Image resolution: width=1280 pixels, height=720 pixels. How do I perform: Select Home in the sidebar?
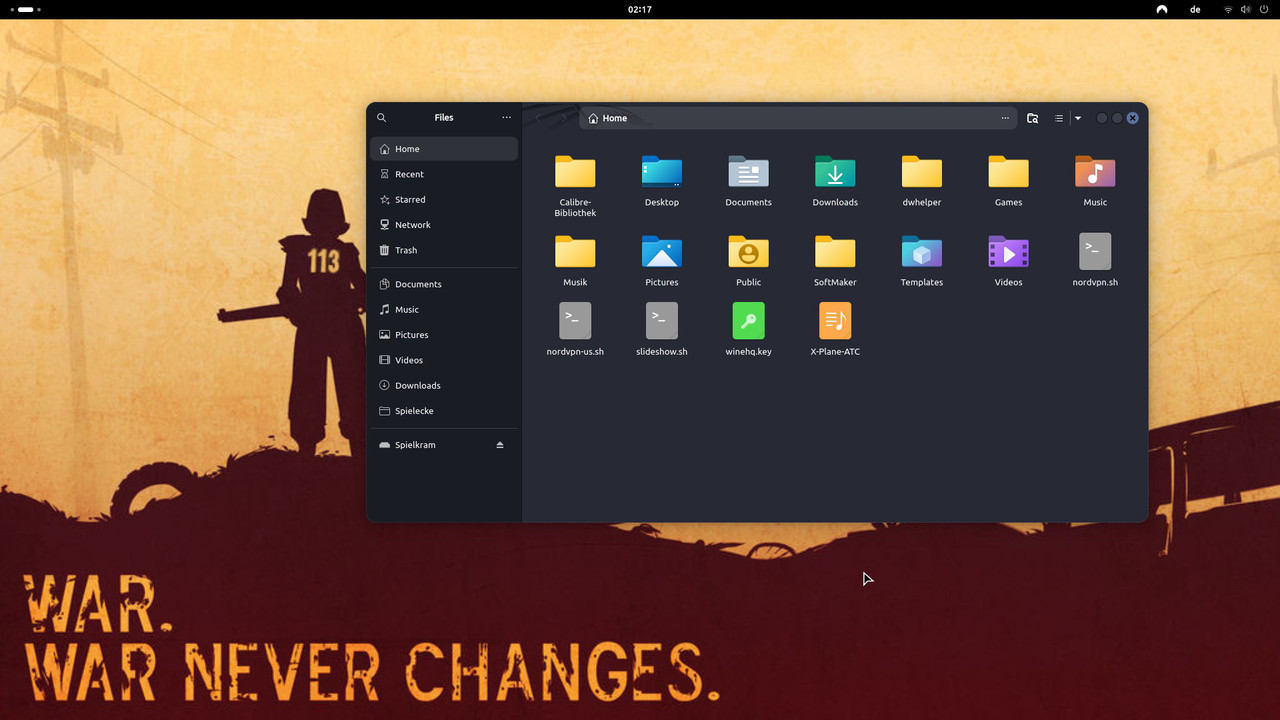click(x=444, y=149)
